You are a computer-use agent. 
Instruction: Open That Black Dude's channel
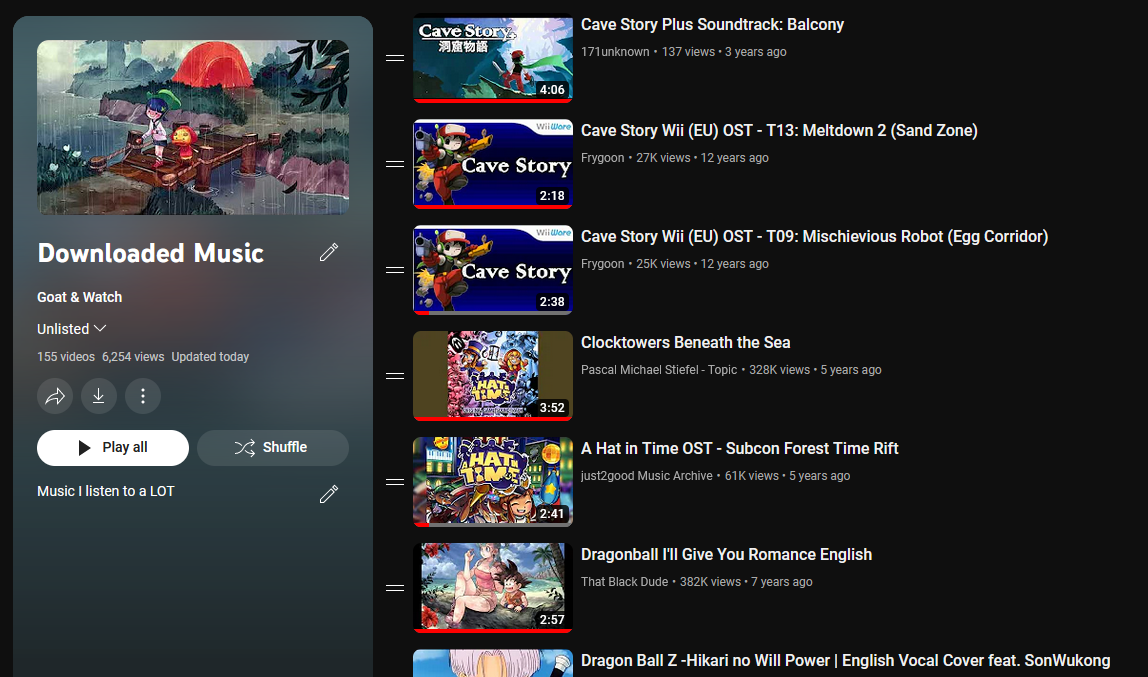click(x=625, y=582)
